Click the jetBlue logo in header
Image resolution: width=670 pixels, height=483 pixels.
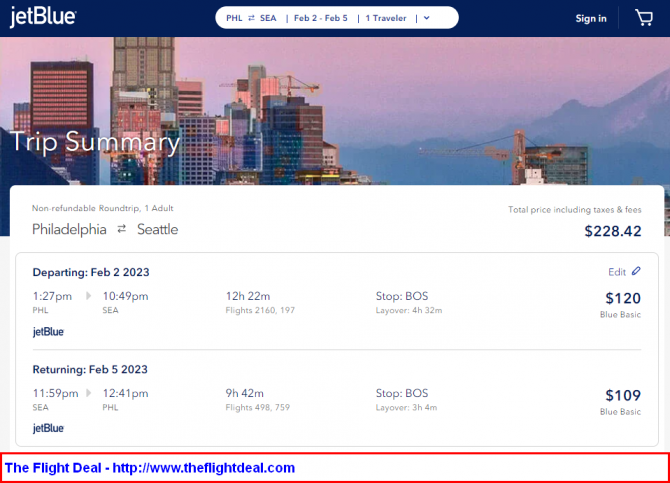(43, 17)
